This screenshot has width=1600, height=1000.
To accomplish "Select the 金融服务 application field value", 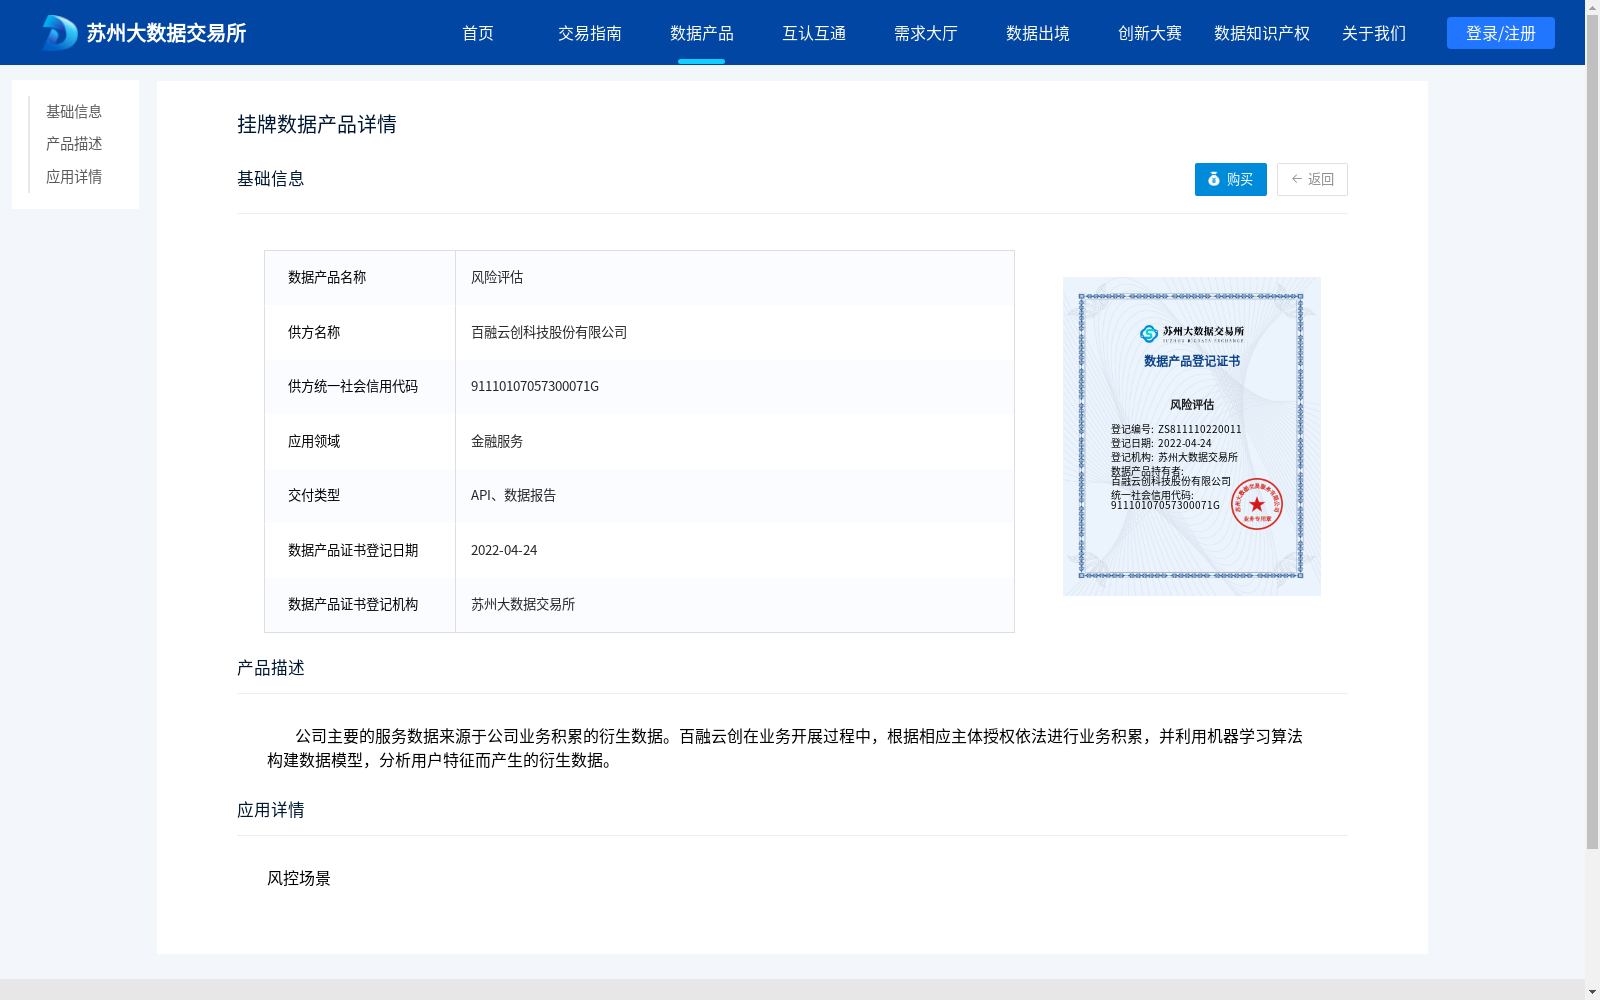I will tap(497, 441).
